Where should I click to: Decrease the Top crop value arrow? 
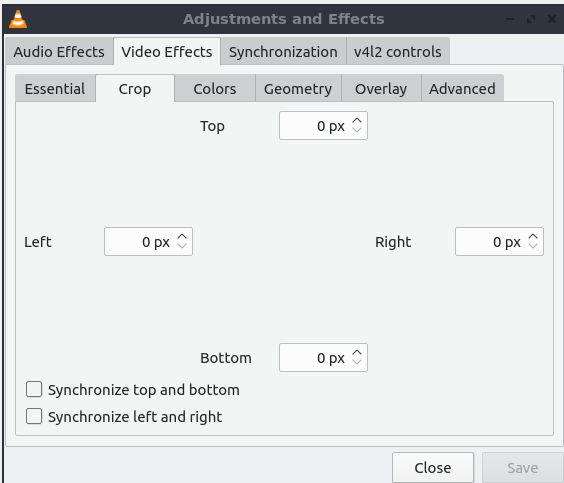click(357, 129)
